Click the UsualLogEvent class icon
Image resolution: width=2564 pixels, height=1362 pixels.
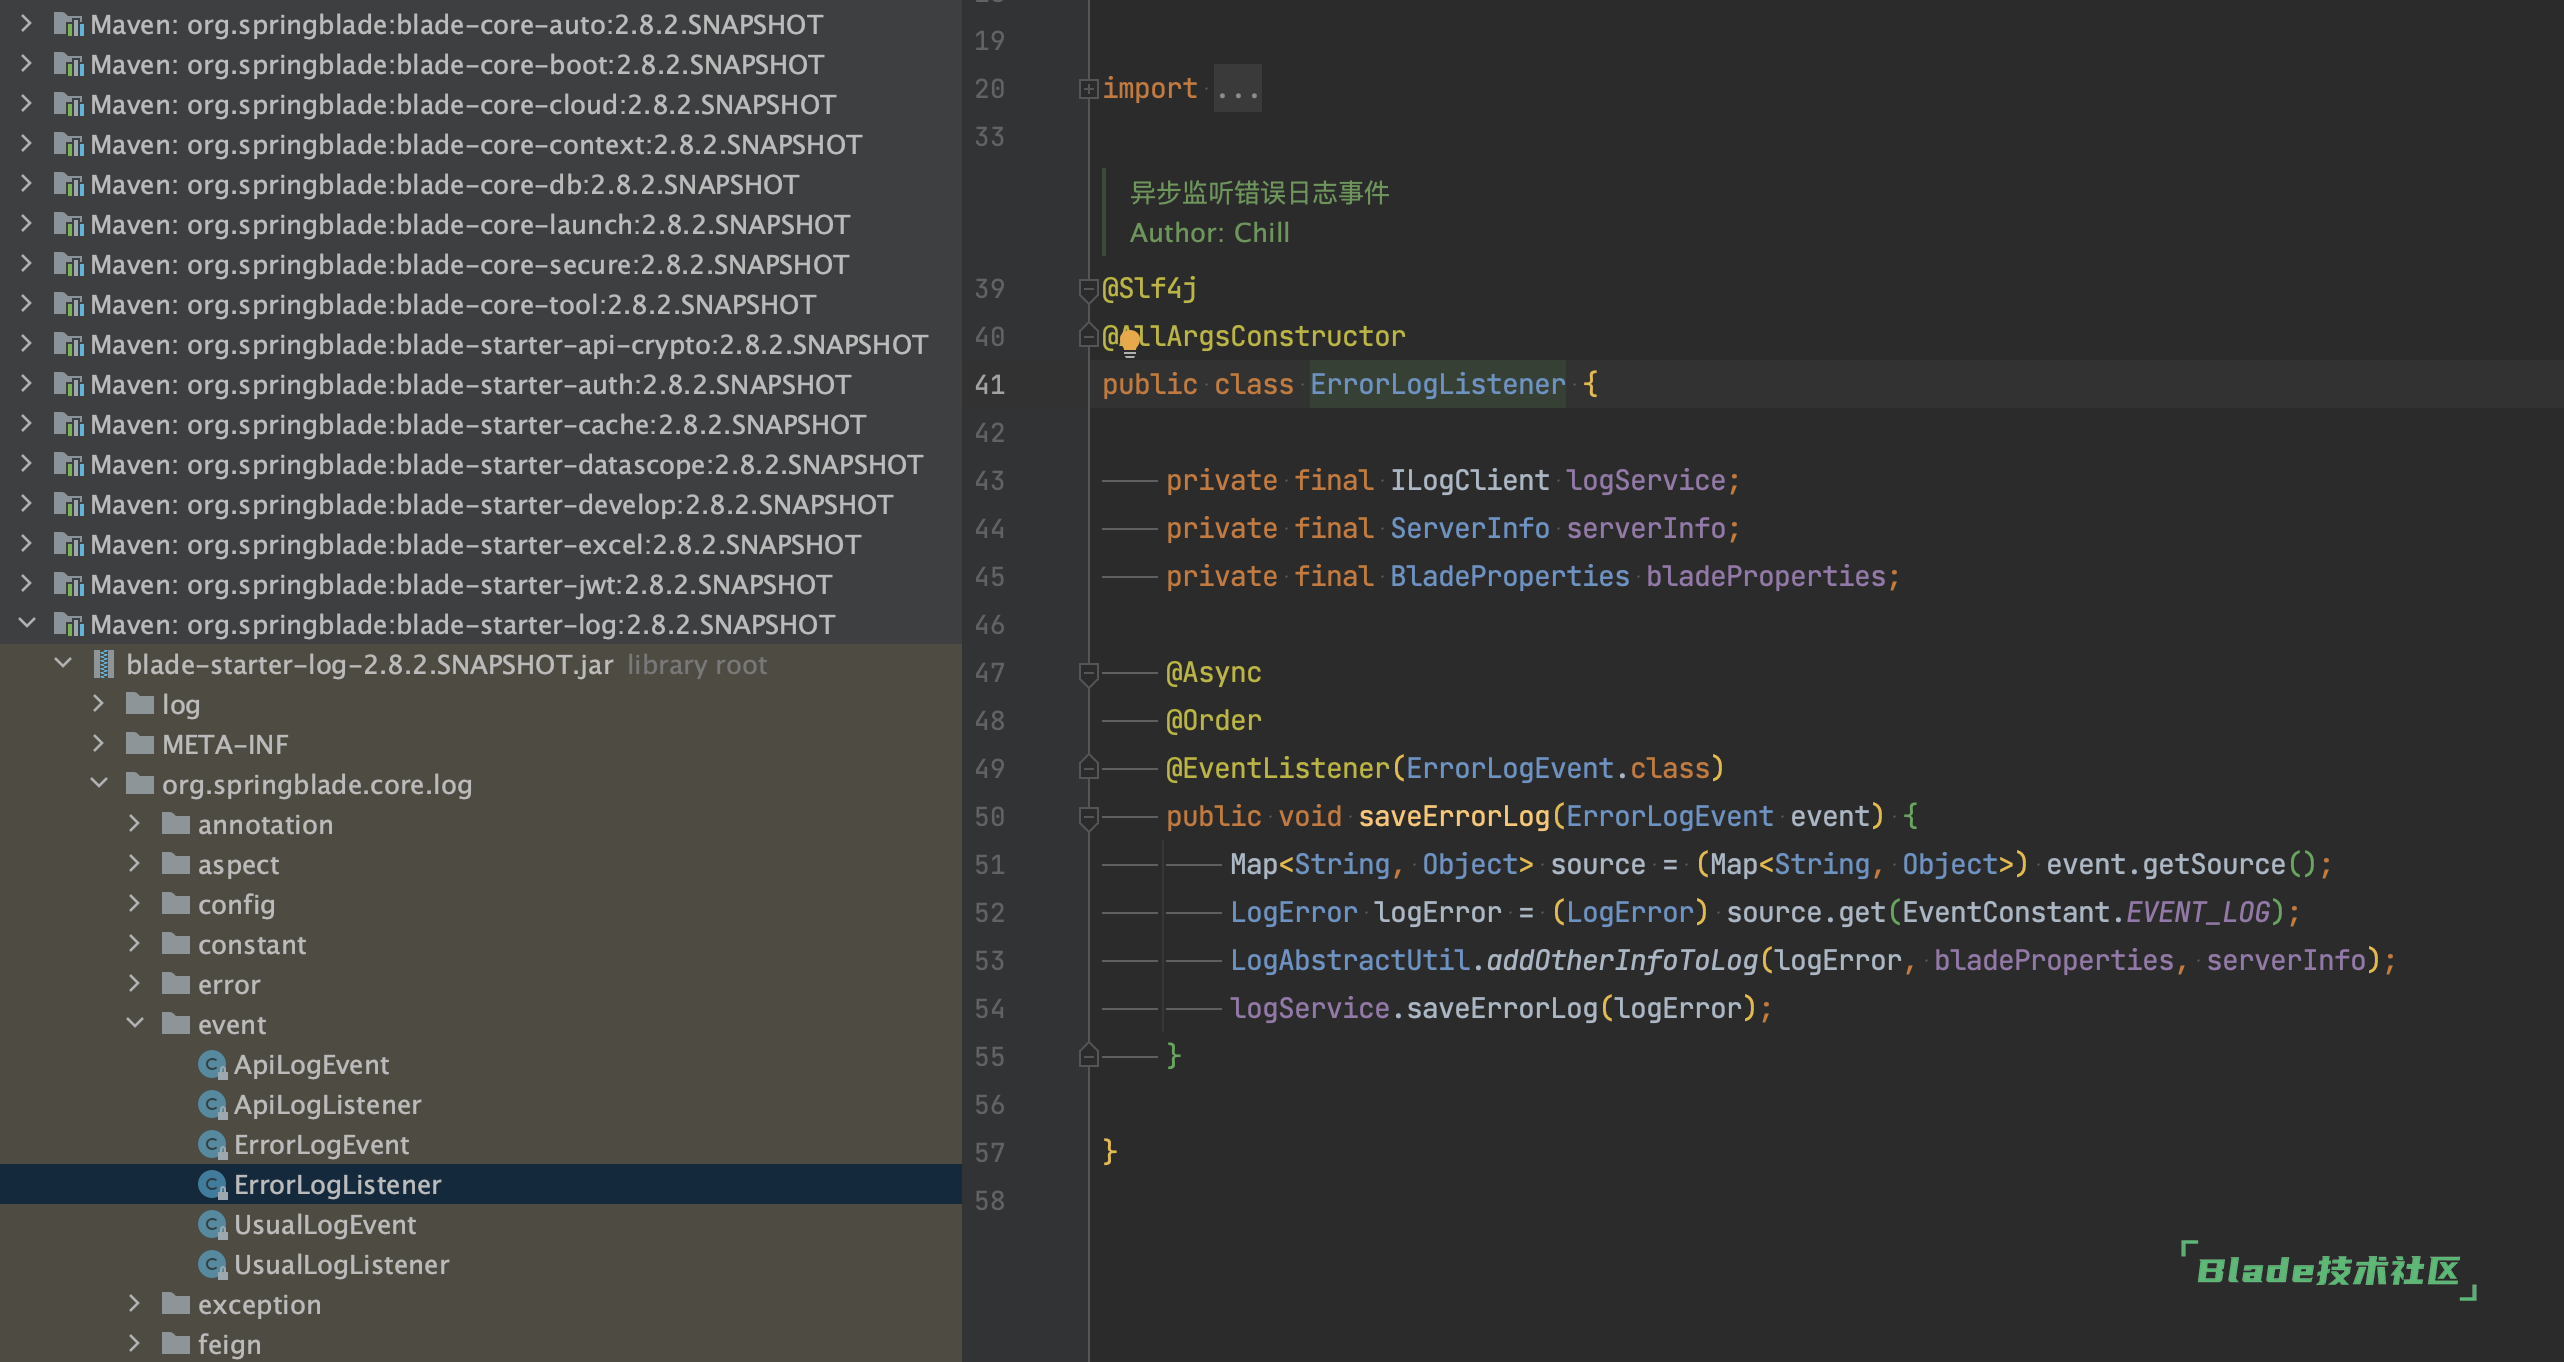tap(212, 1225)
